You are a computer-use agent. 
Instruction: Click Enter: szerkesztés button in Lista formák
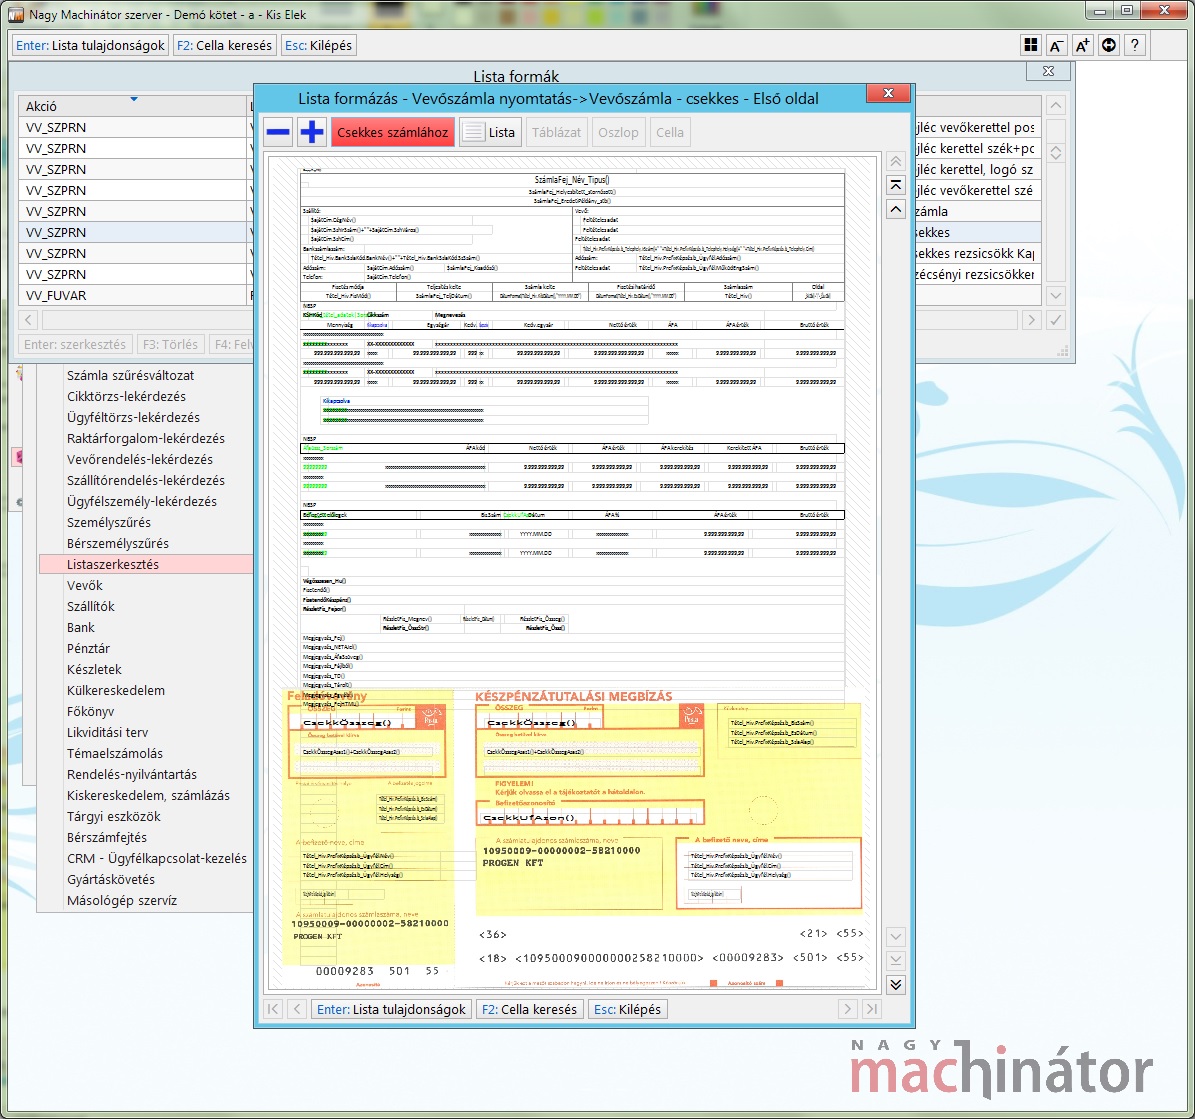click(75, 345)
